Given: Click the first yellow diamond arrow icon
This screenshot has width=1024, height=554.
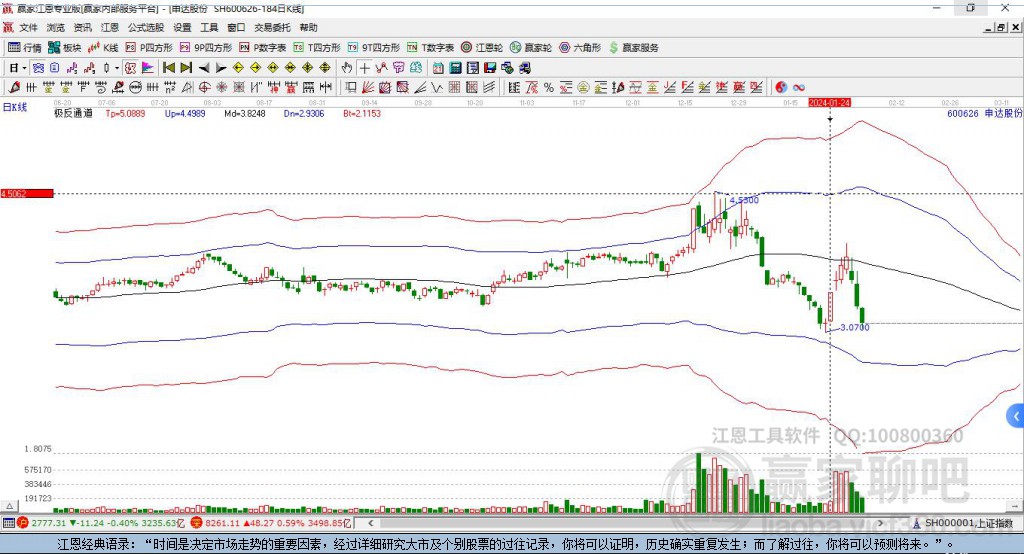Looking at the screenshot, I should tap(238, 68).
